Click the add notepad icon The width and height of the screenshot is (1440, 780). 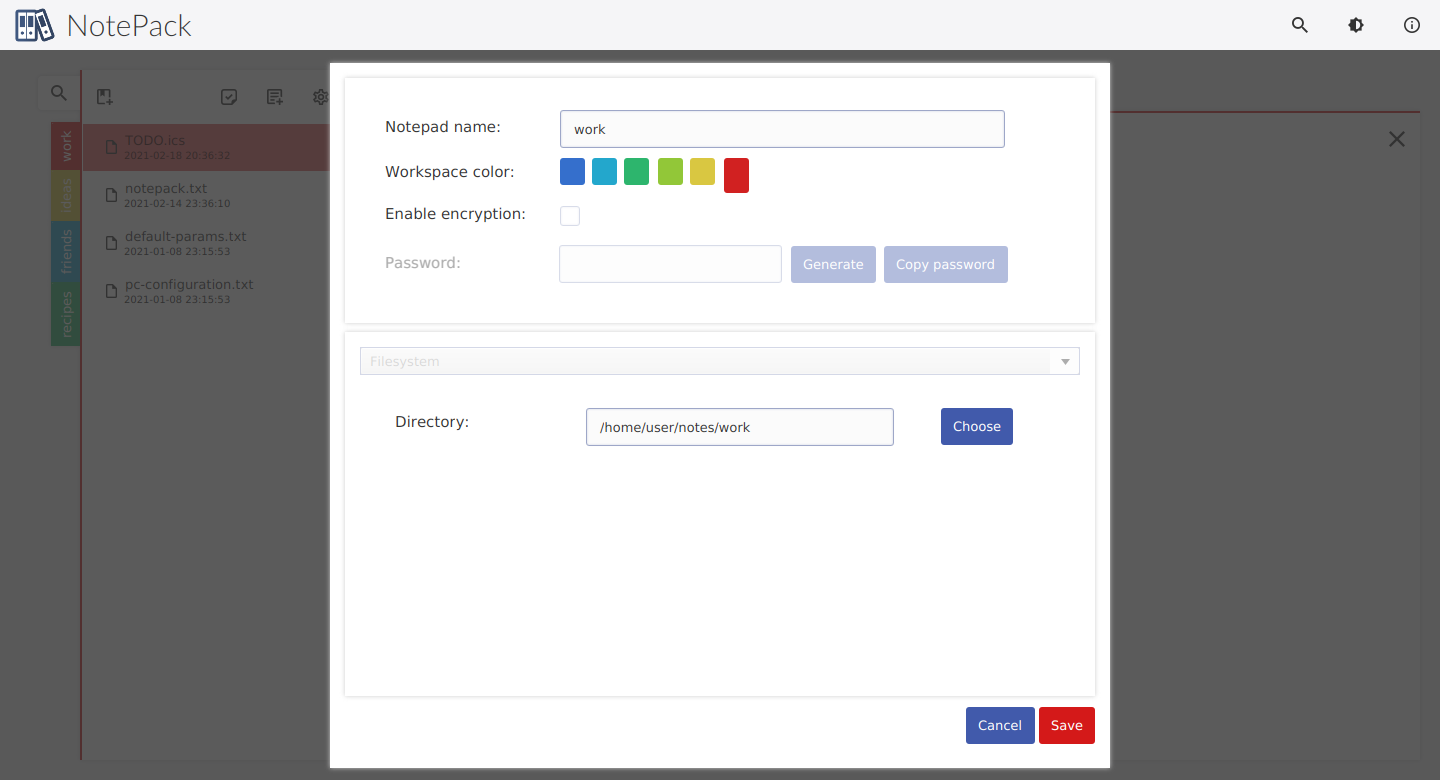pos(104,97)
